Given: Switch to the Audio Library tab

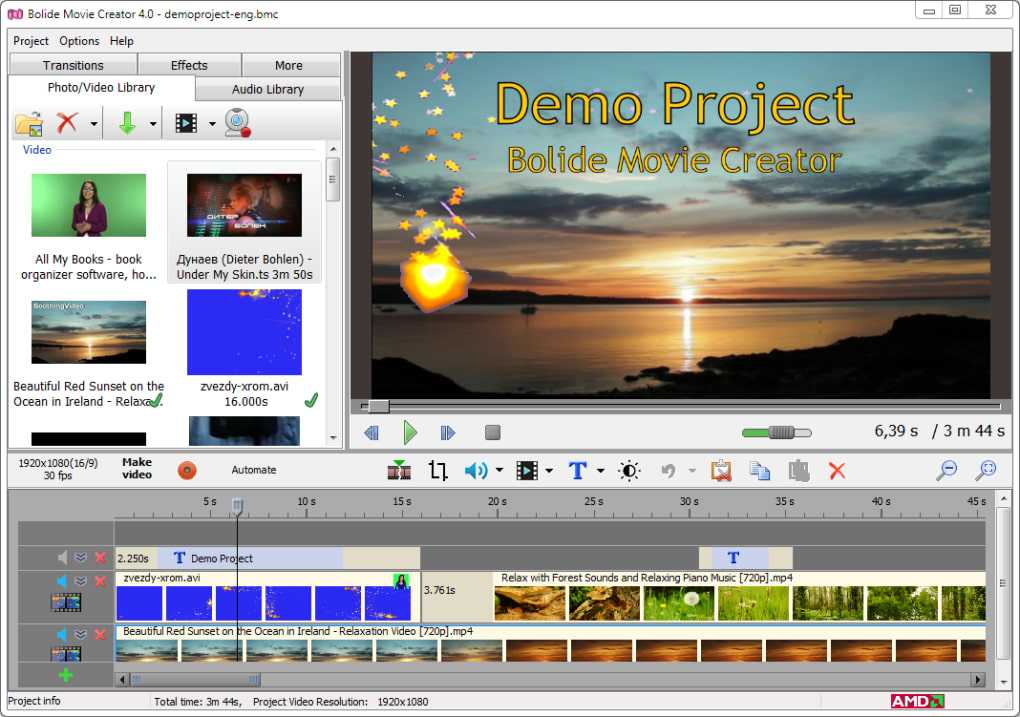Looking at the screenshot, I should 268,89.
